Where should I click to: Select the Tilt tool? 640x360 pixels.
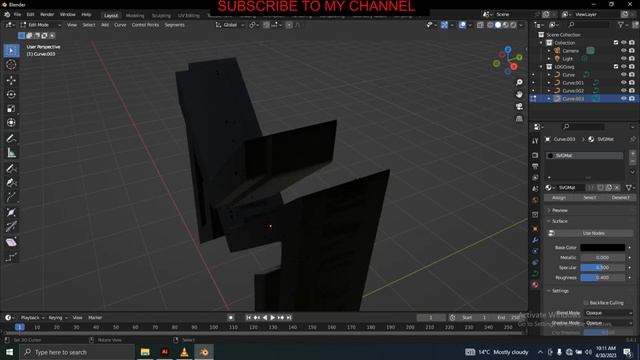(x=11, y=227)
